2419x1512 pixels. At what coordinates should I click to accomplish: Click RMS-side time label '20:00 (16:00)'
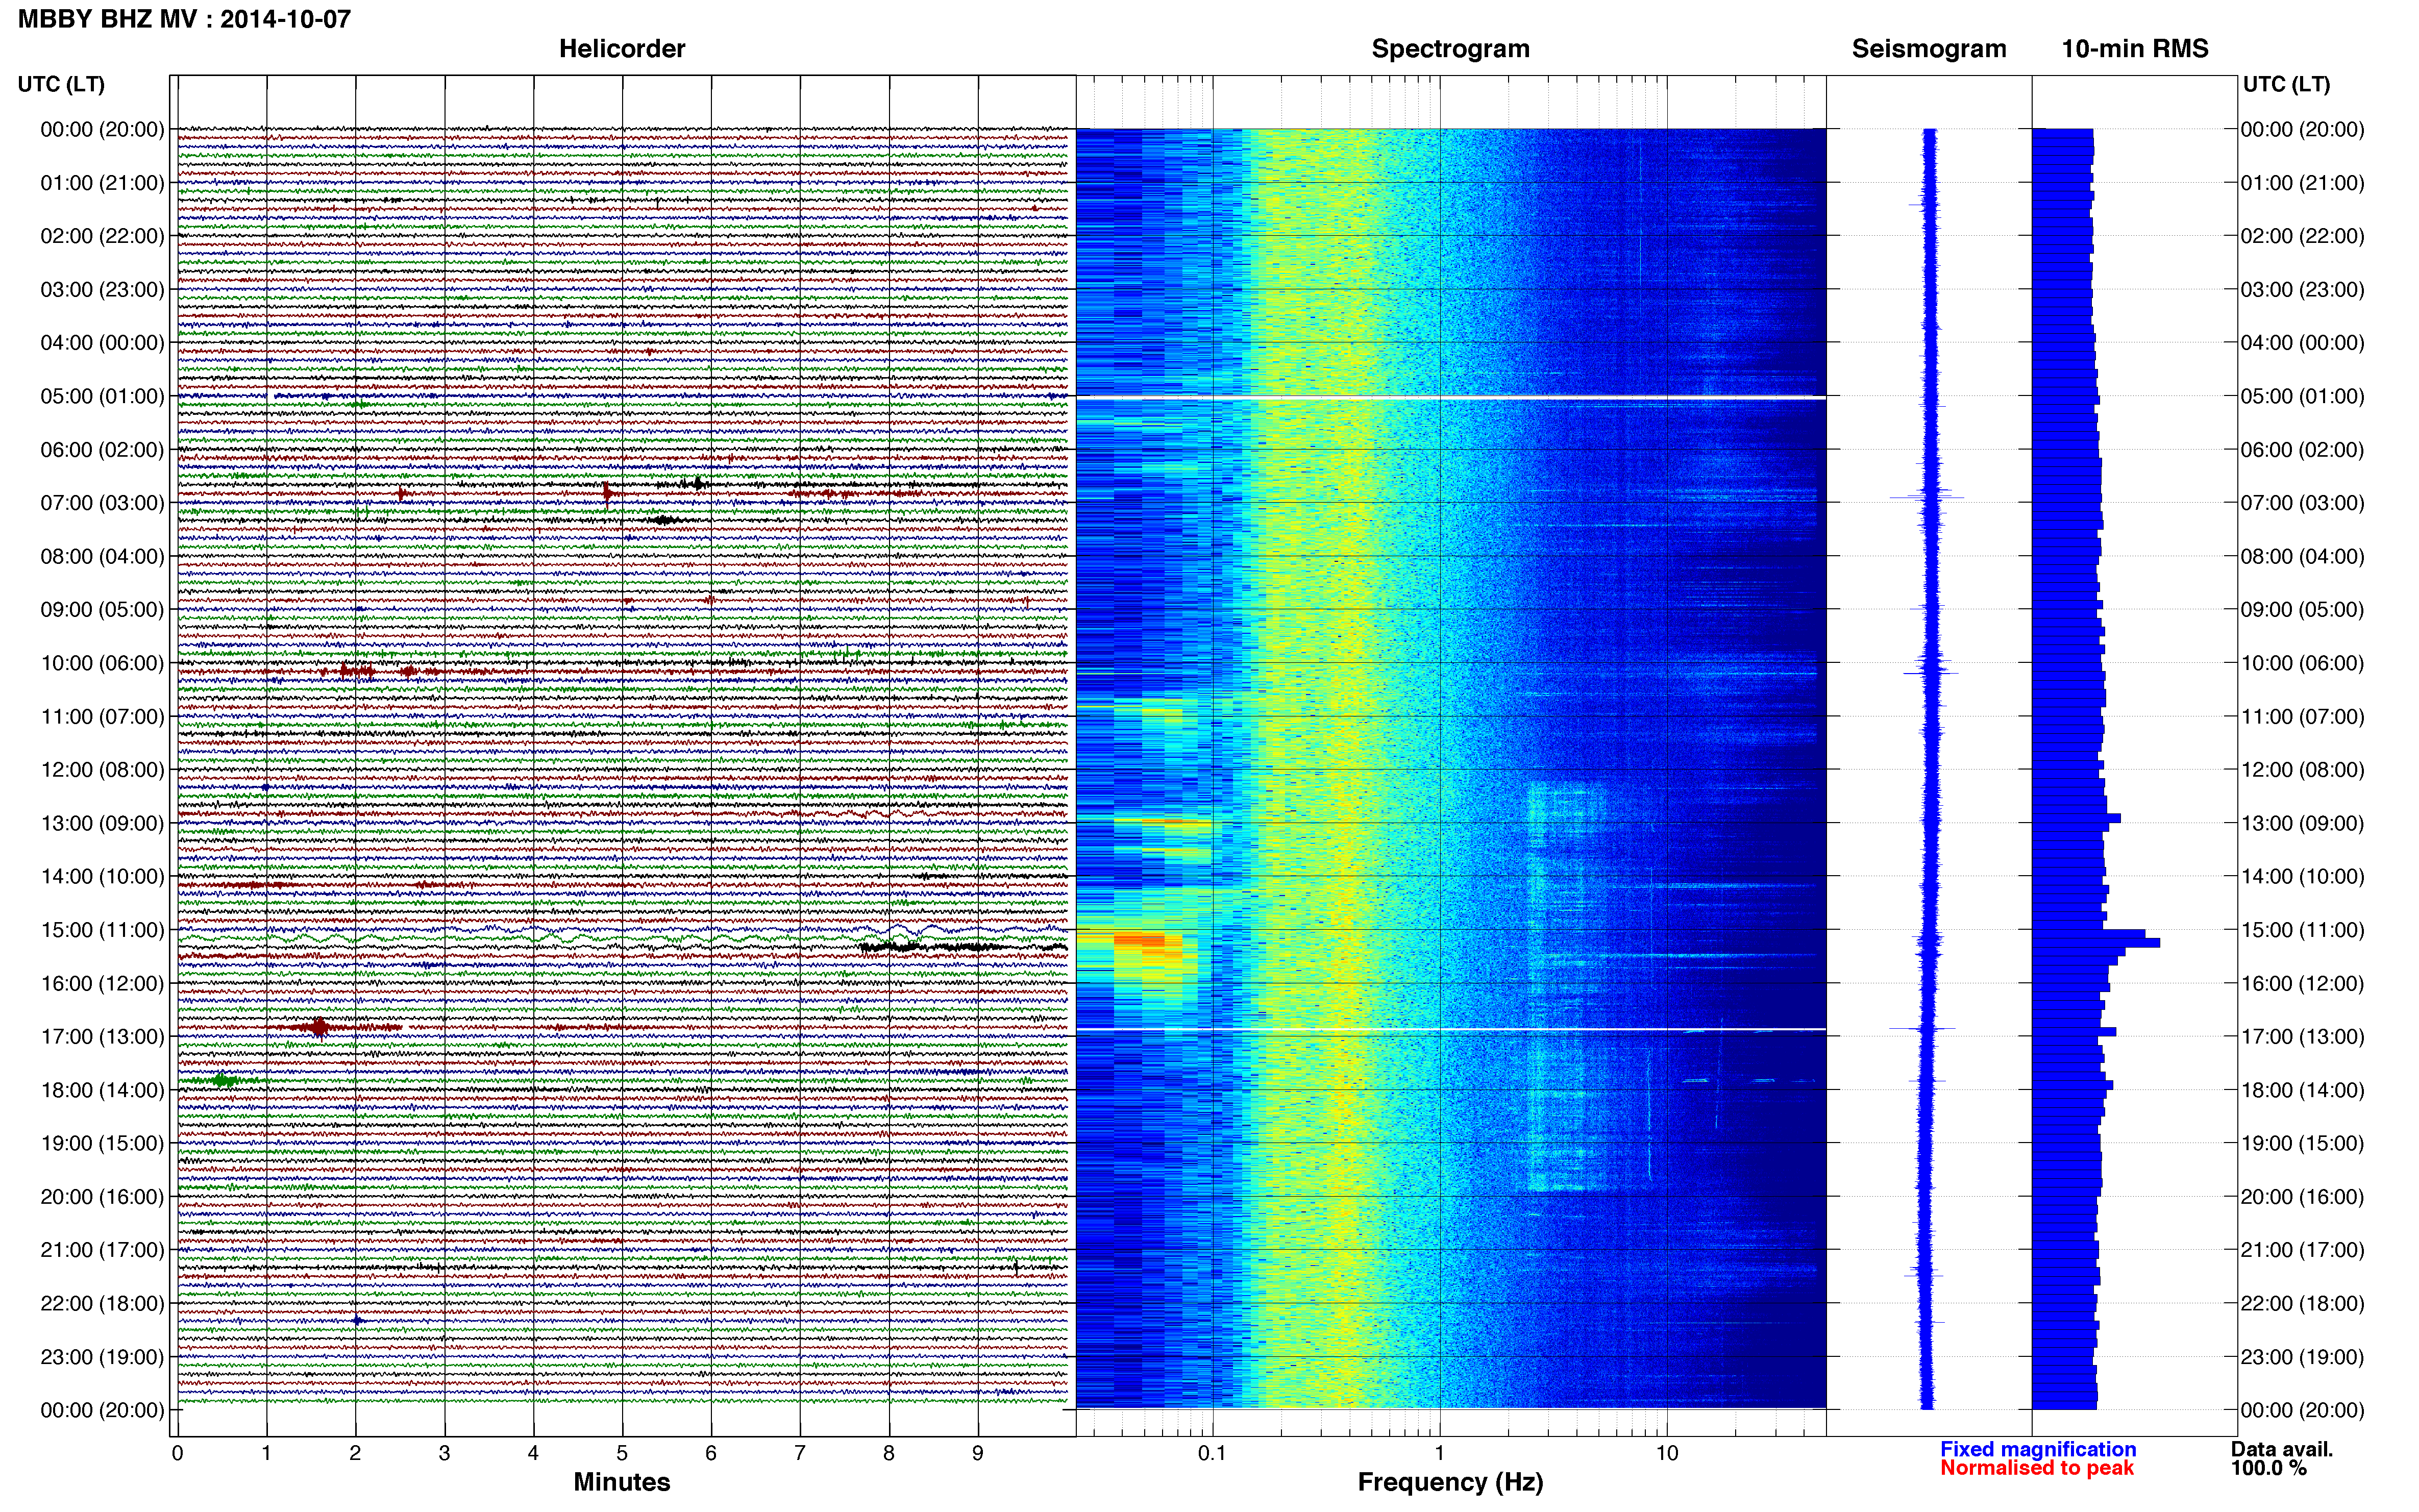(2302, 1197)
